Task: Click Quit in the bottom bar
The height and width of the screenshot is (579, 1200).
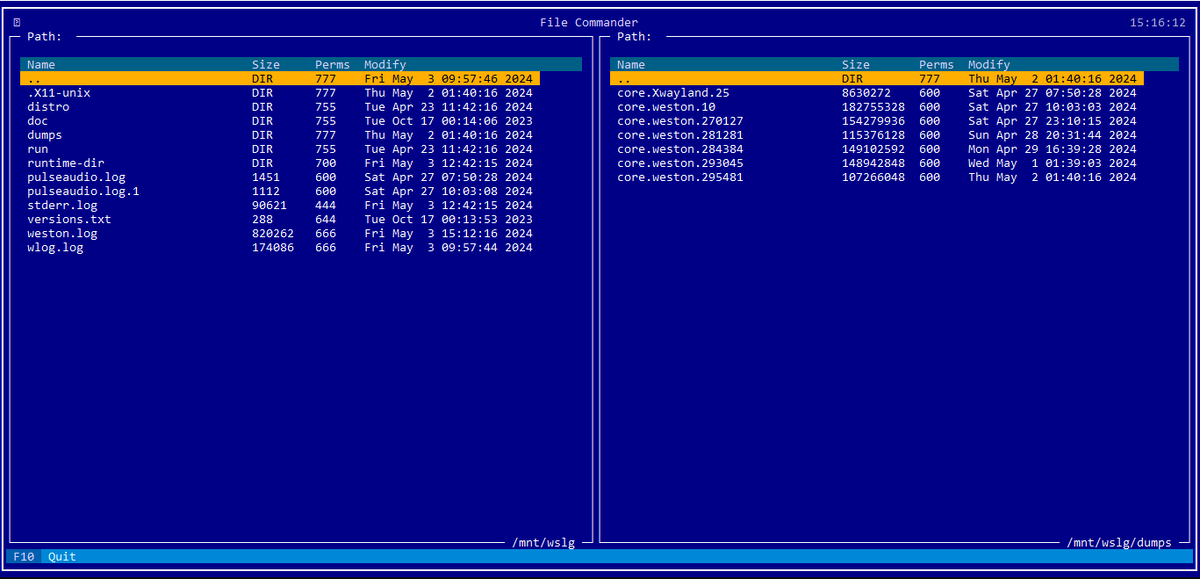Action: 62,557
